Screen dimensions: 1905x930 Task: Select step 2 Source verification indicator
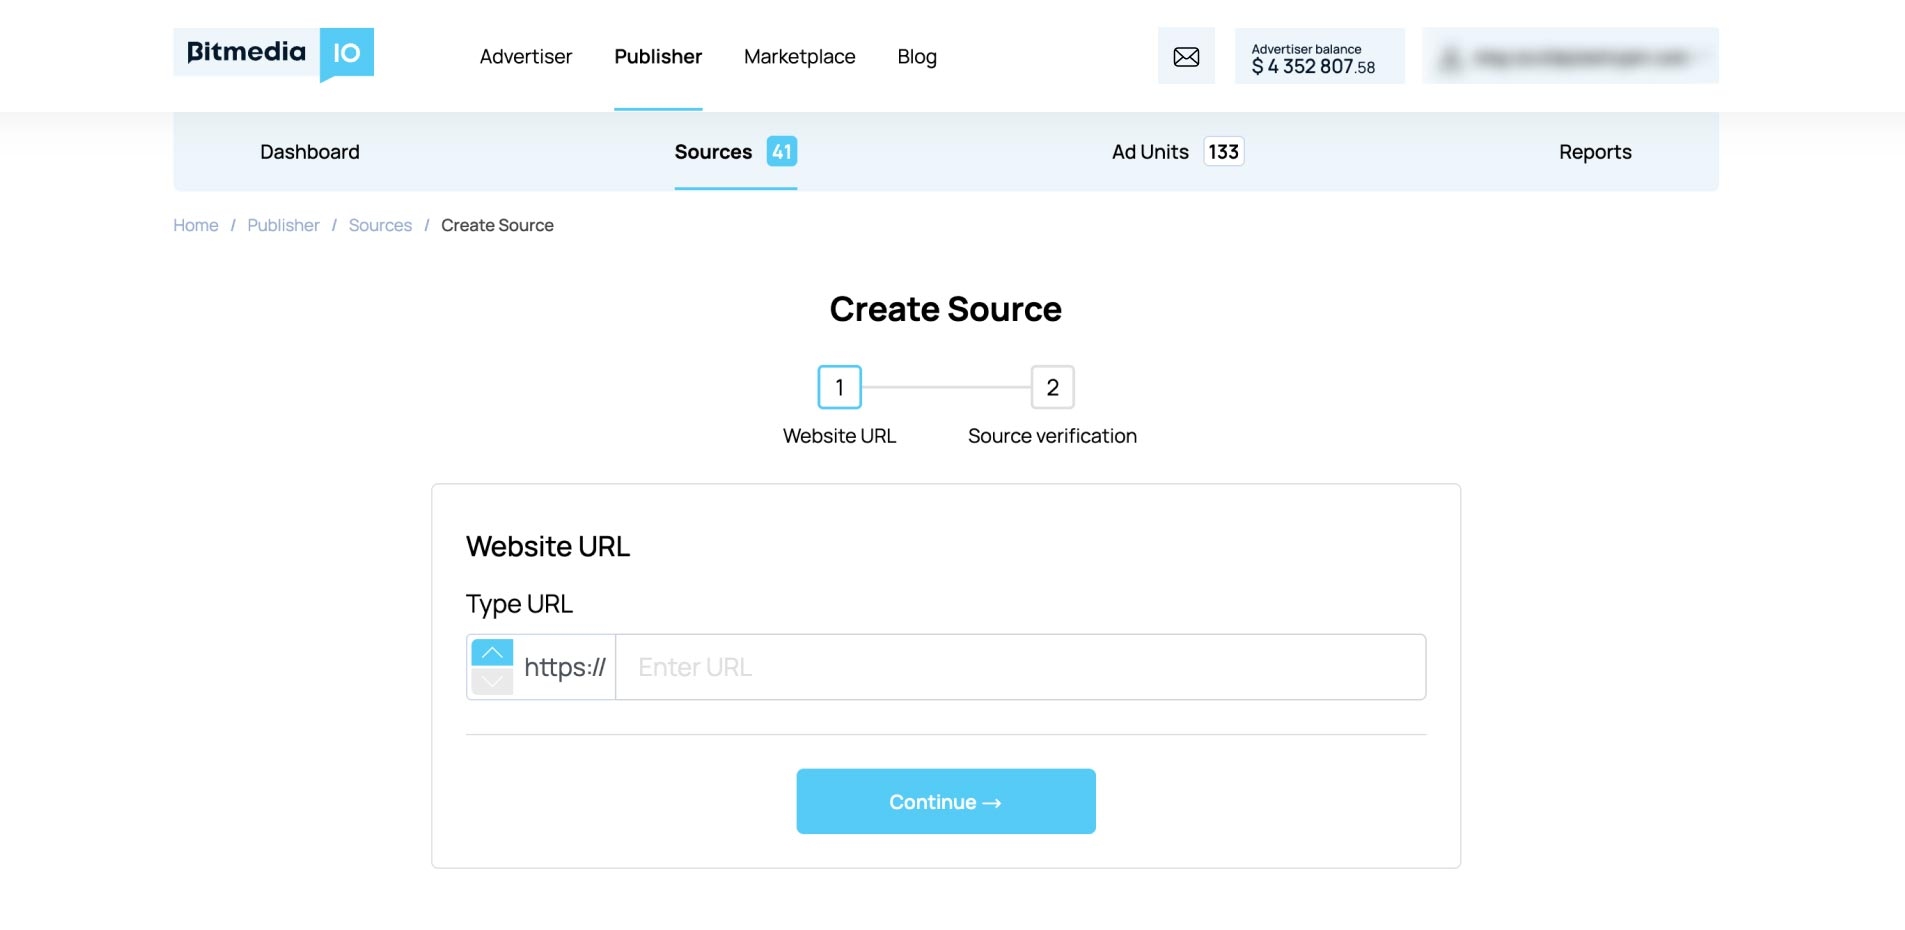pos(1052,387)
